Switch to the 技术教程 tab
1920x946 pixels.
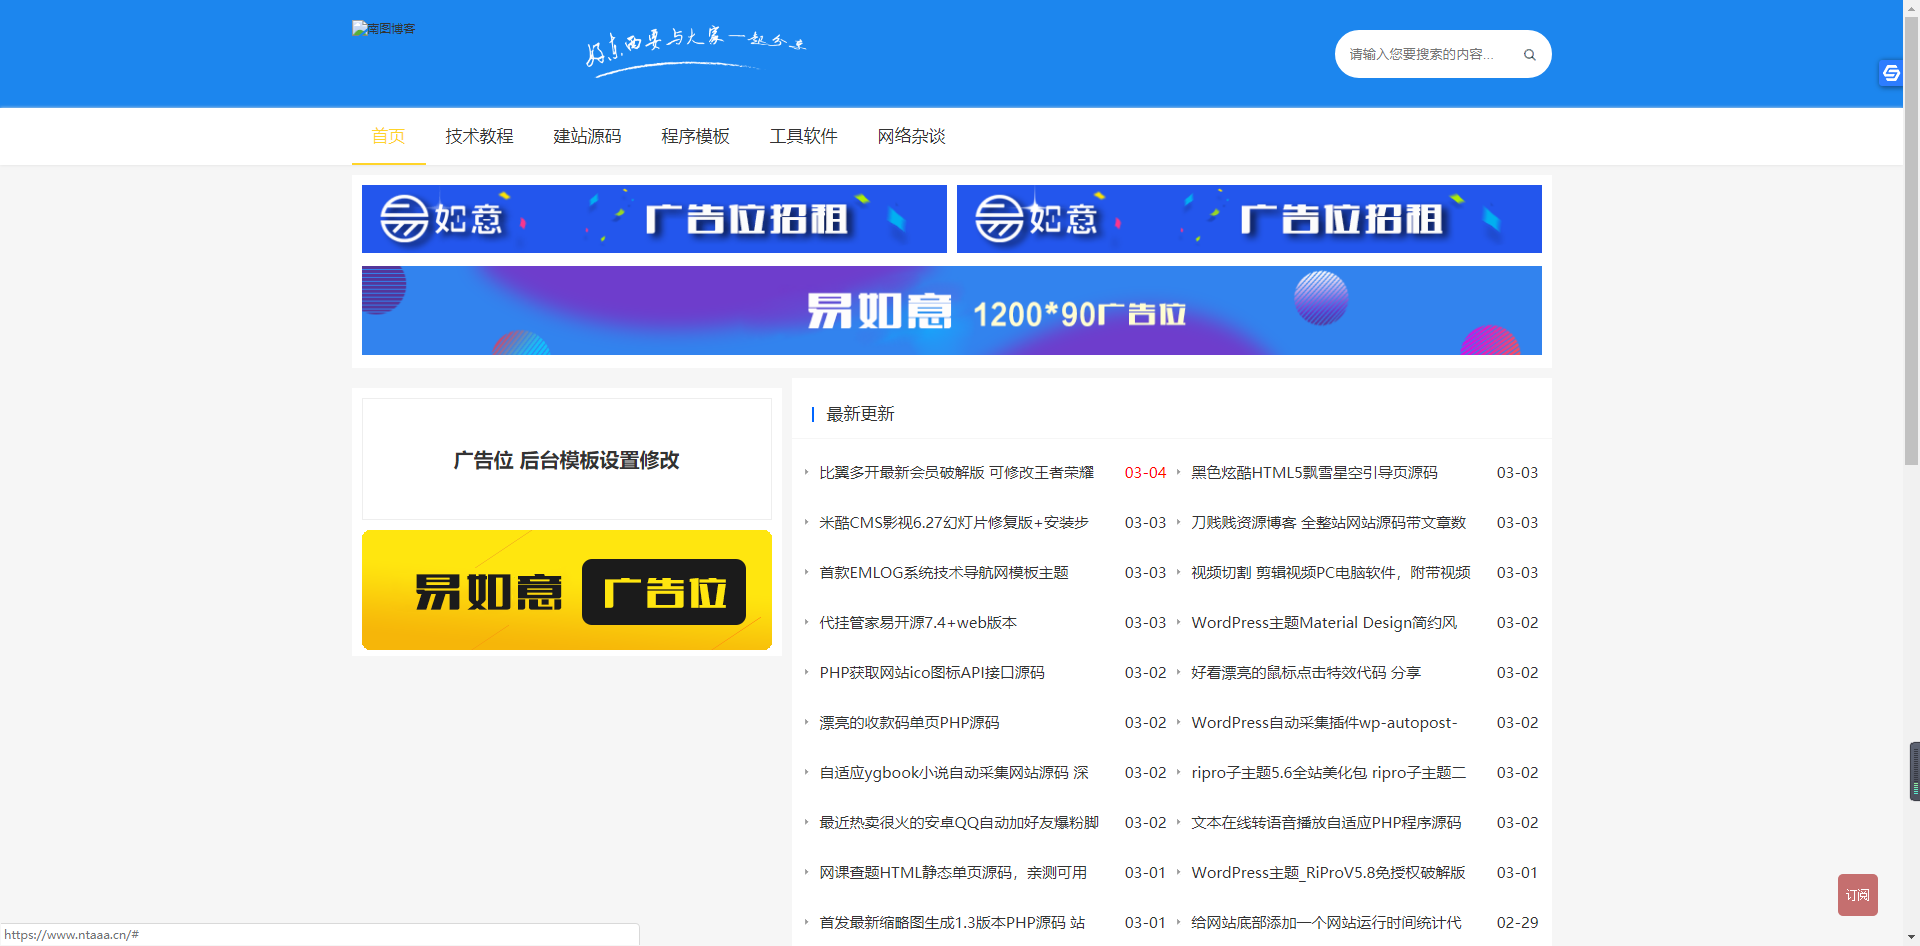pyautogui.click(x=479, y=136)
